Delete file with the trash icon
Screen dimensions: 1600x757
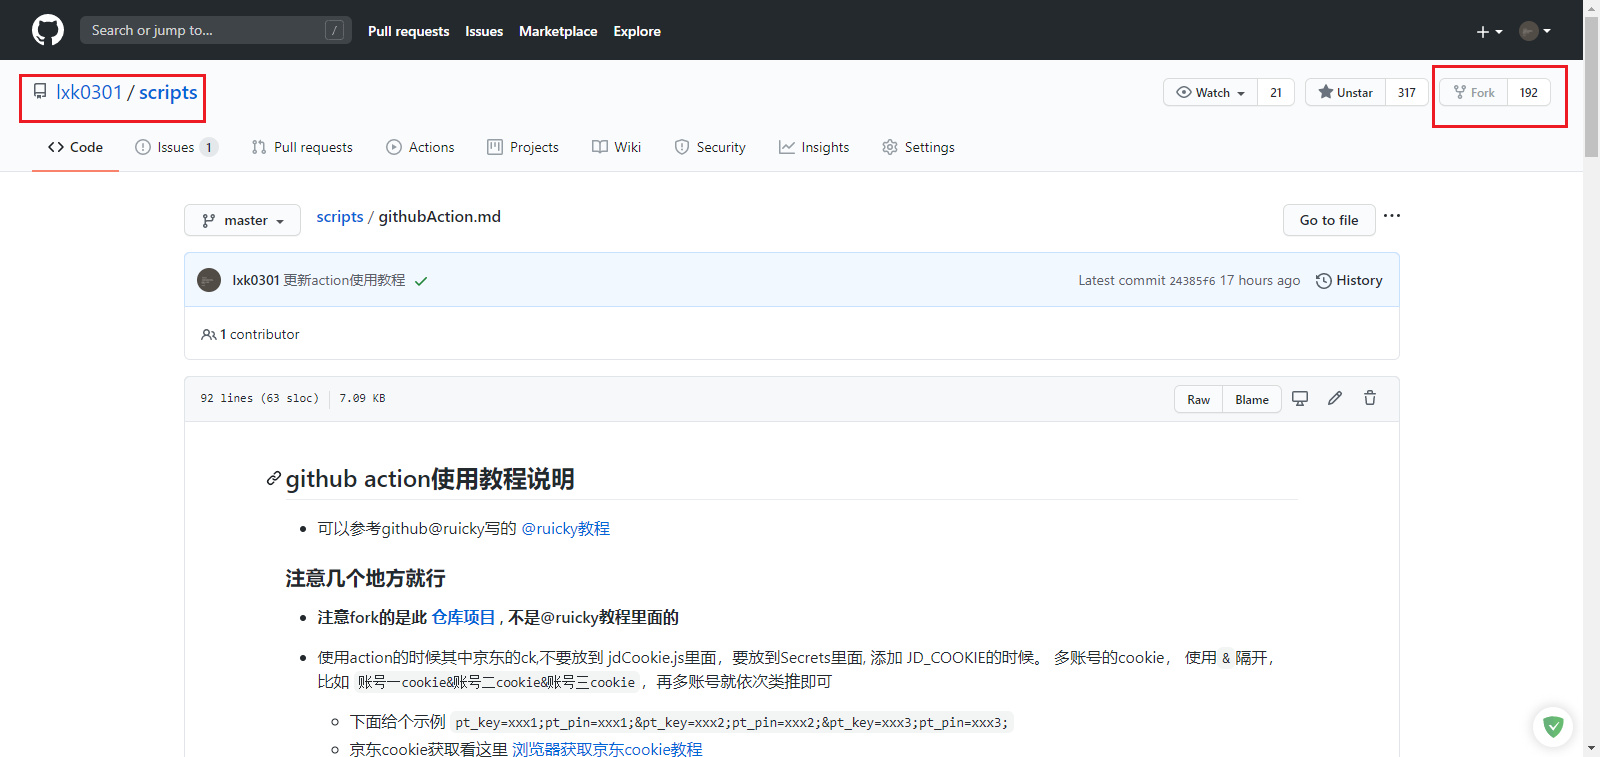pyautogui.click(x=1369, y=398)
